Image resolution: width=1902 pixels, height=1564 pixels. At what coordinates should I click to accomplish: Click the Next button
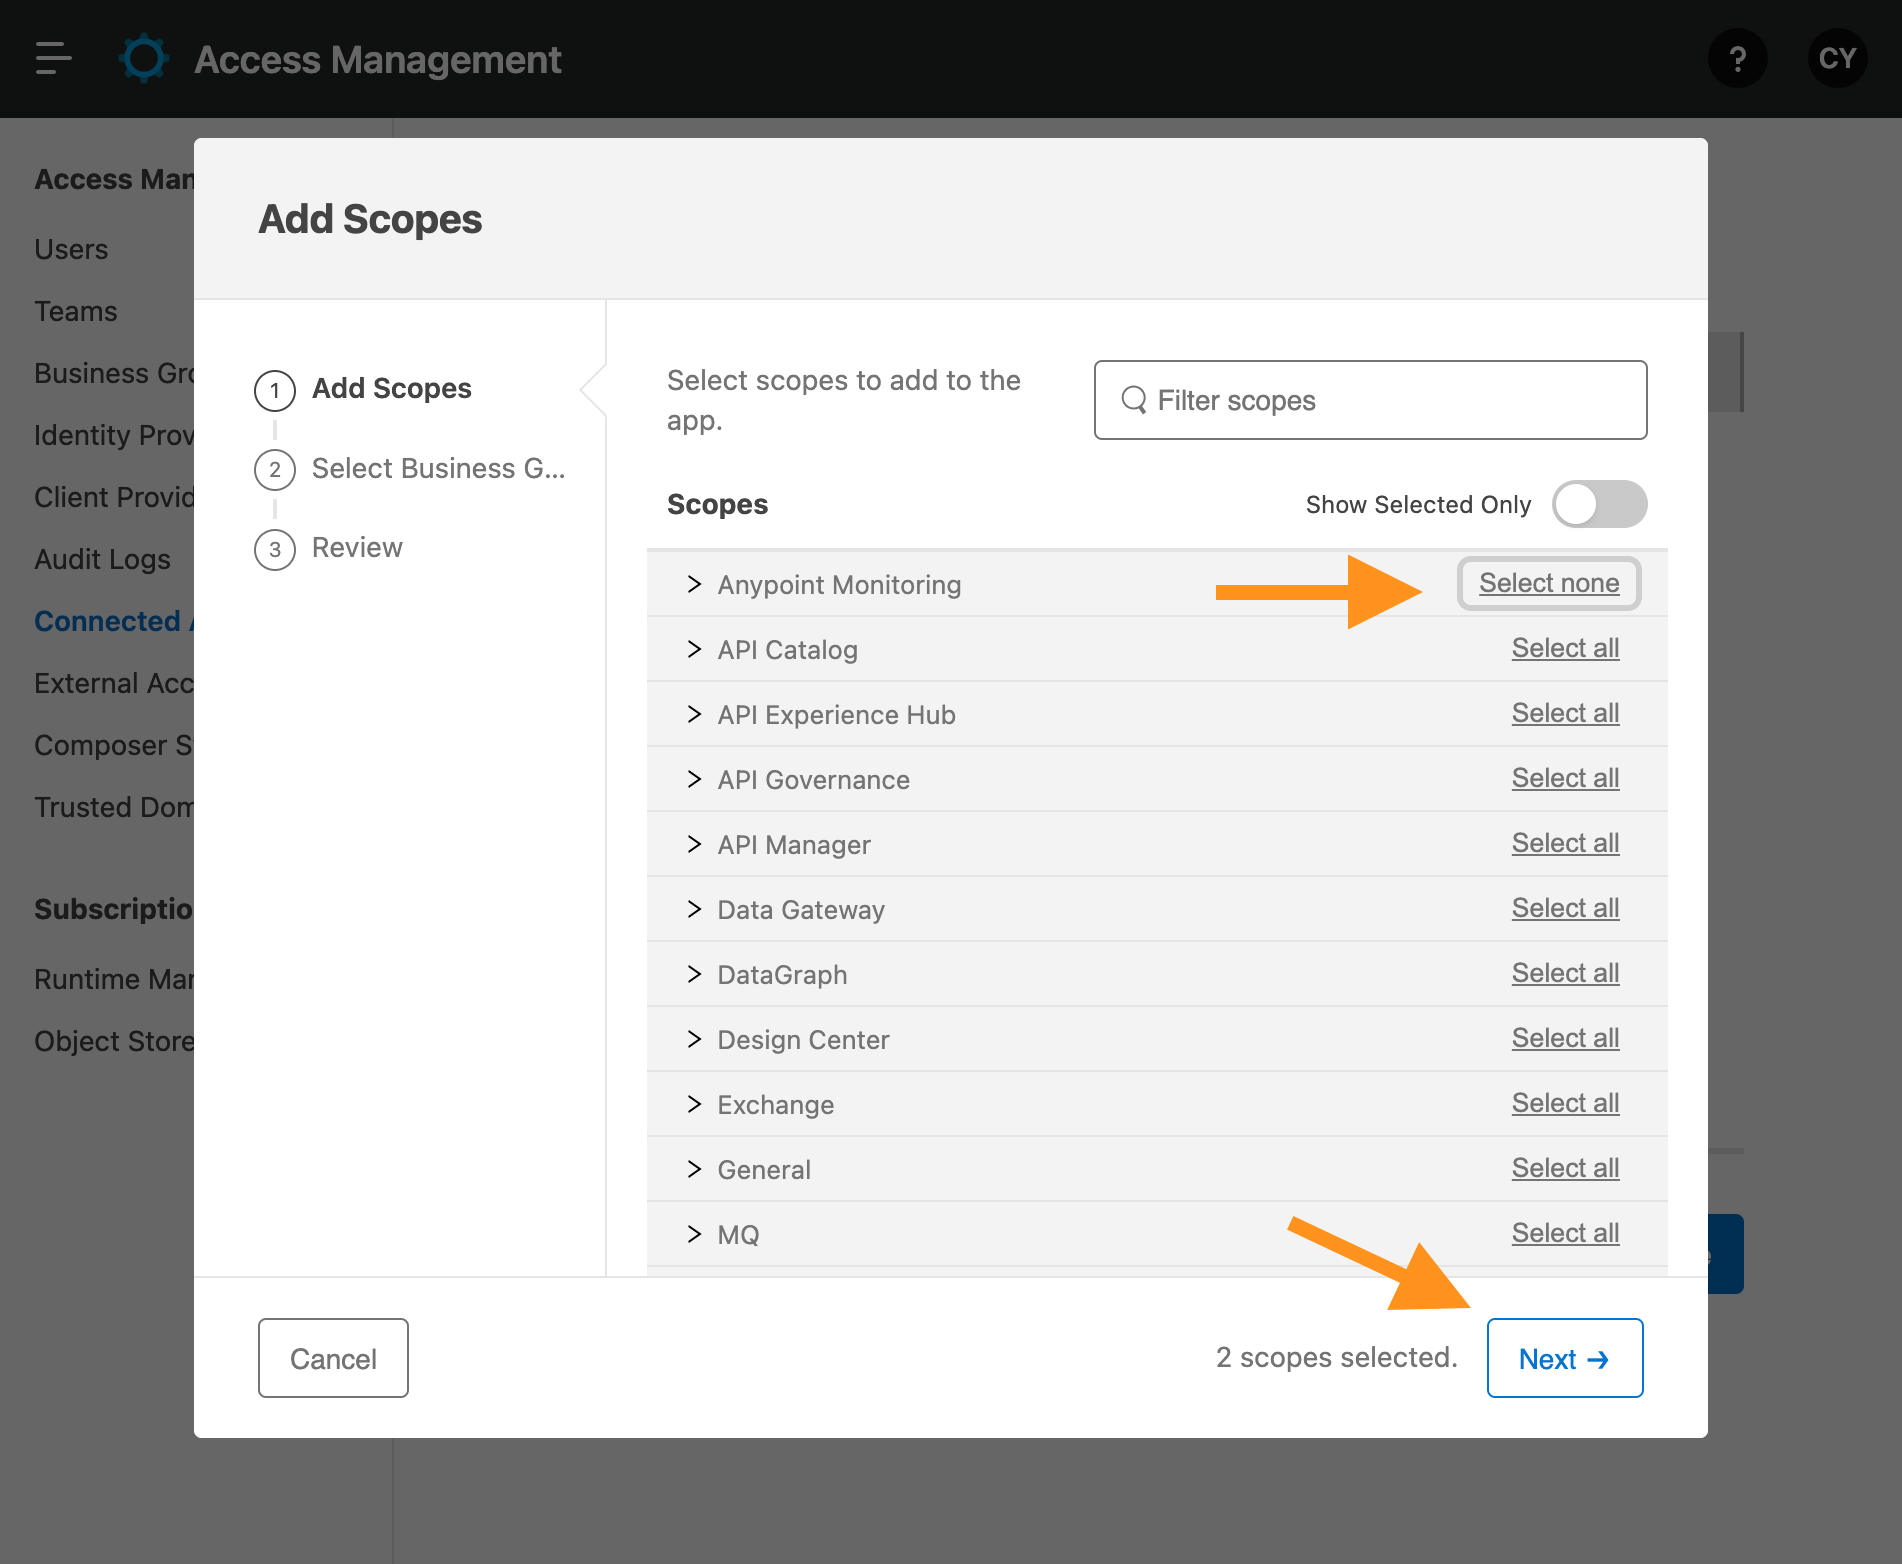pyautogui.click(x=1565, y=1358)
